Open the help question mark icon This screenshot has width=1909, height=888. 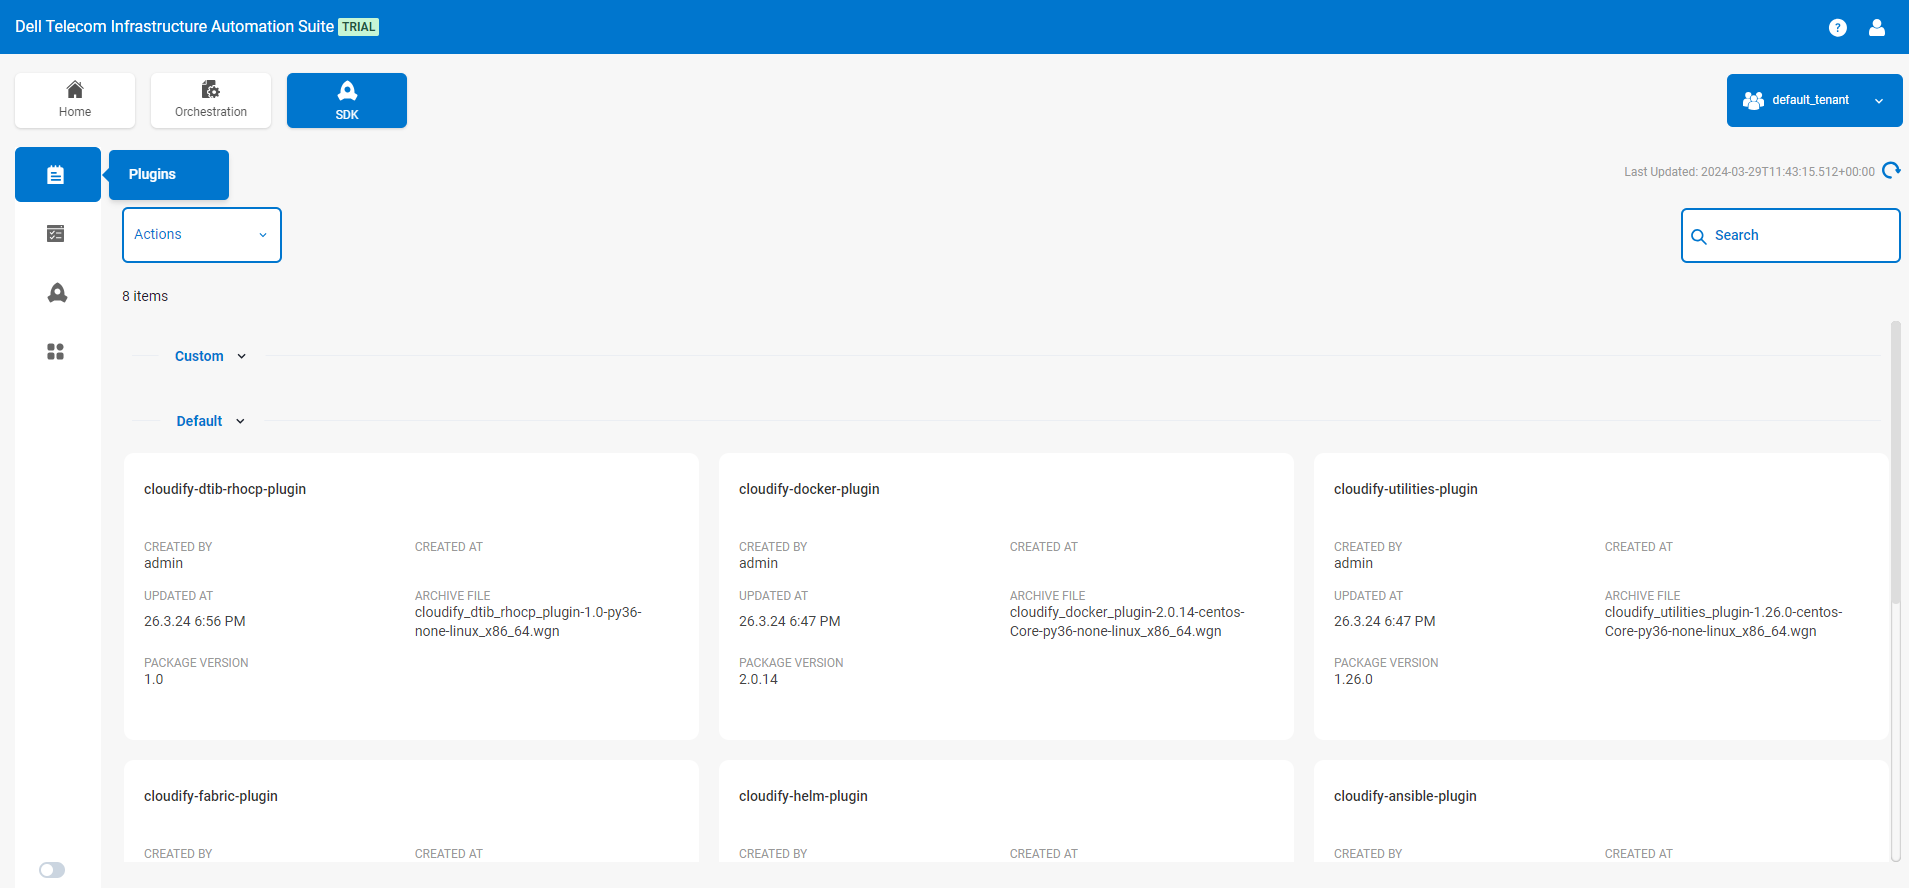[x=1837, y=28]
